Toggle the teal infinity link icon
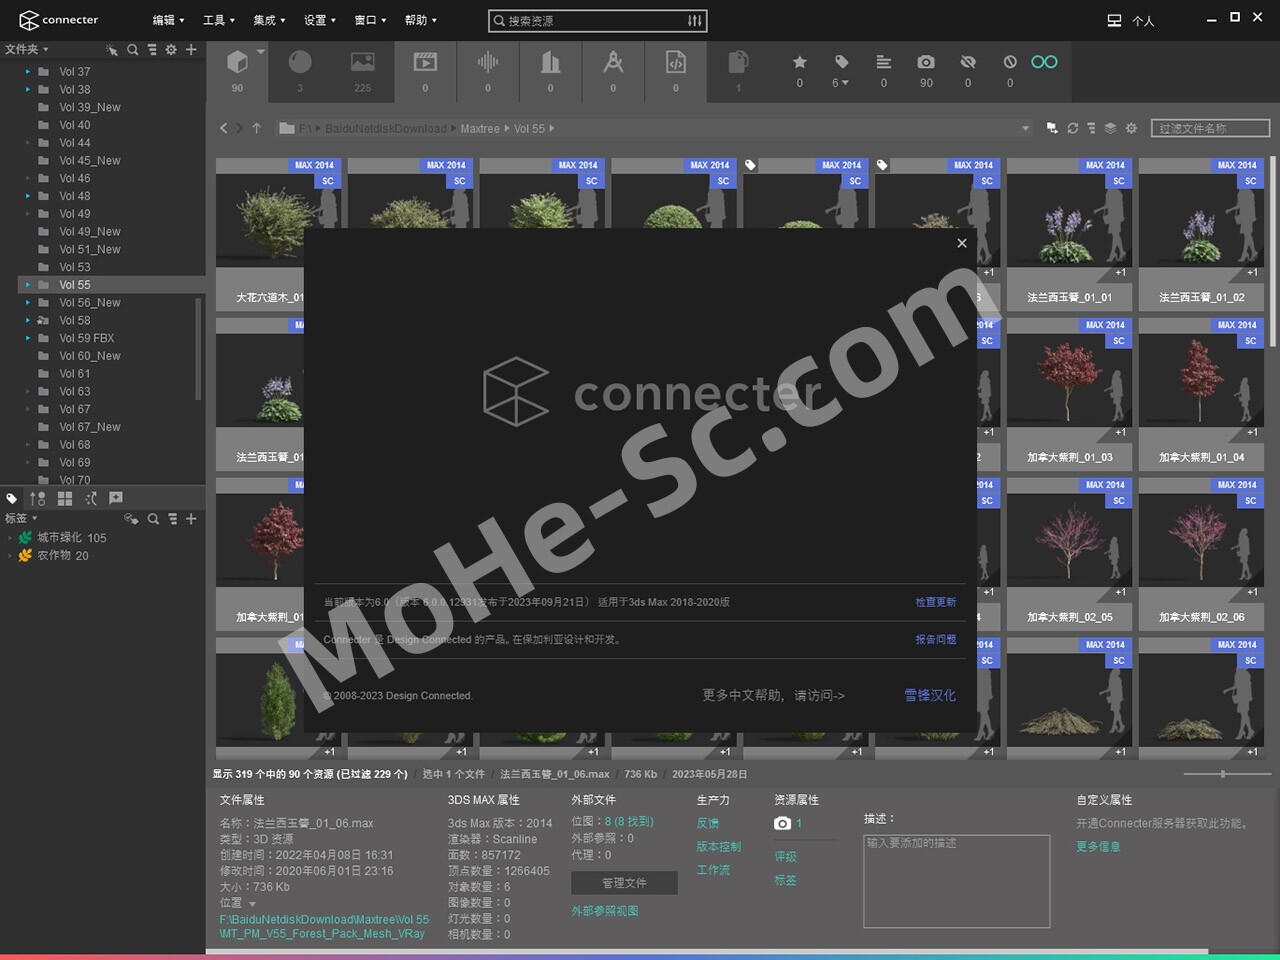This screenshot has width=1280, height=960. click(1044, 62)
